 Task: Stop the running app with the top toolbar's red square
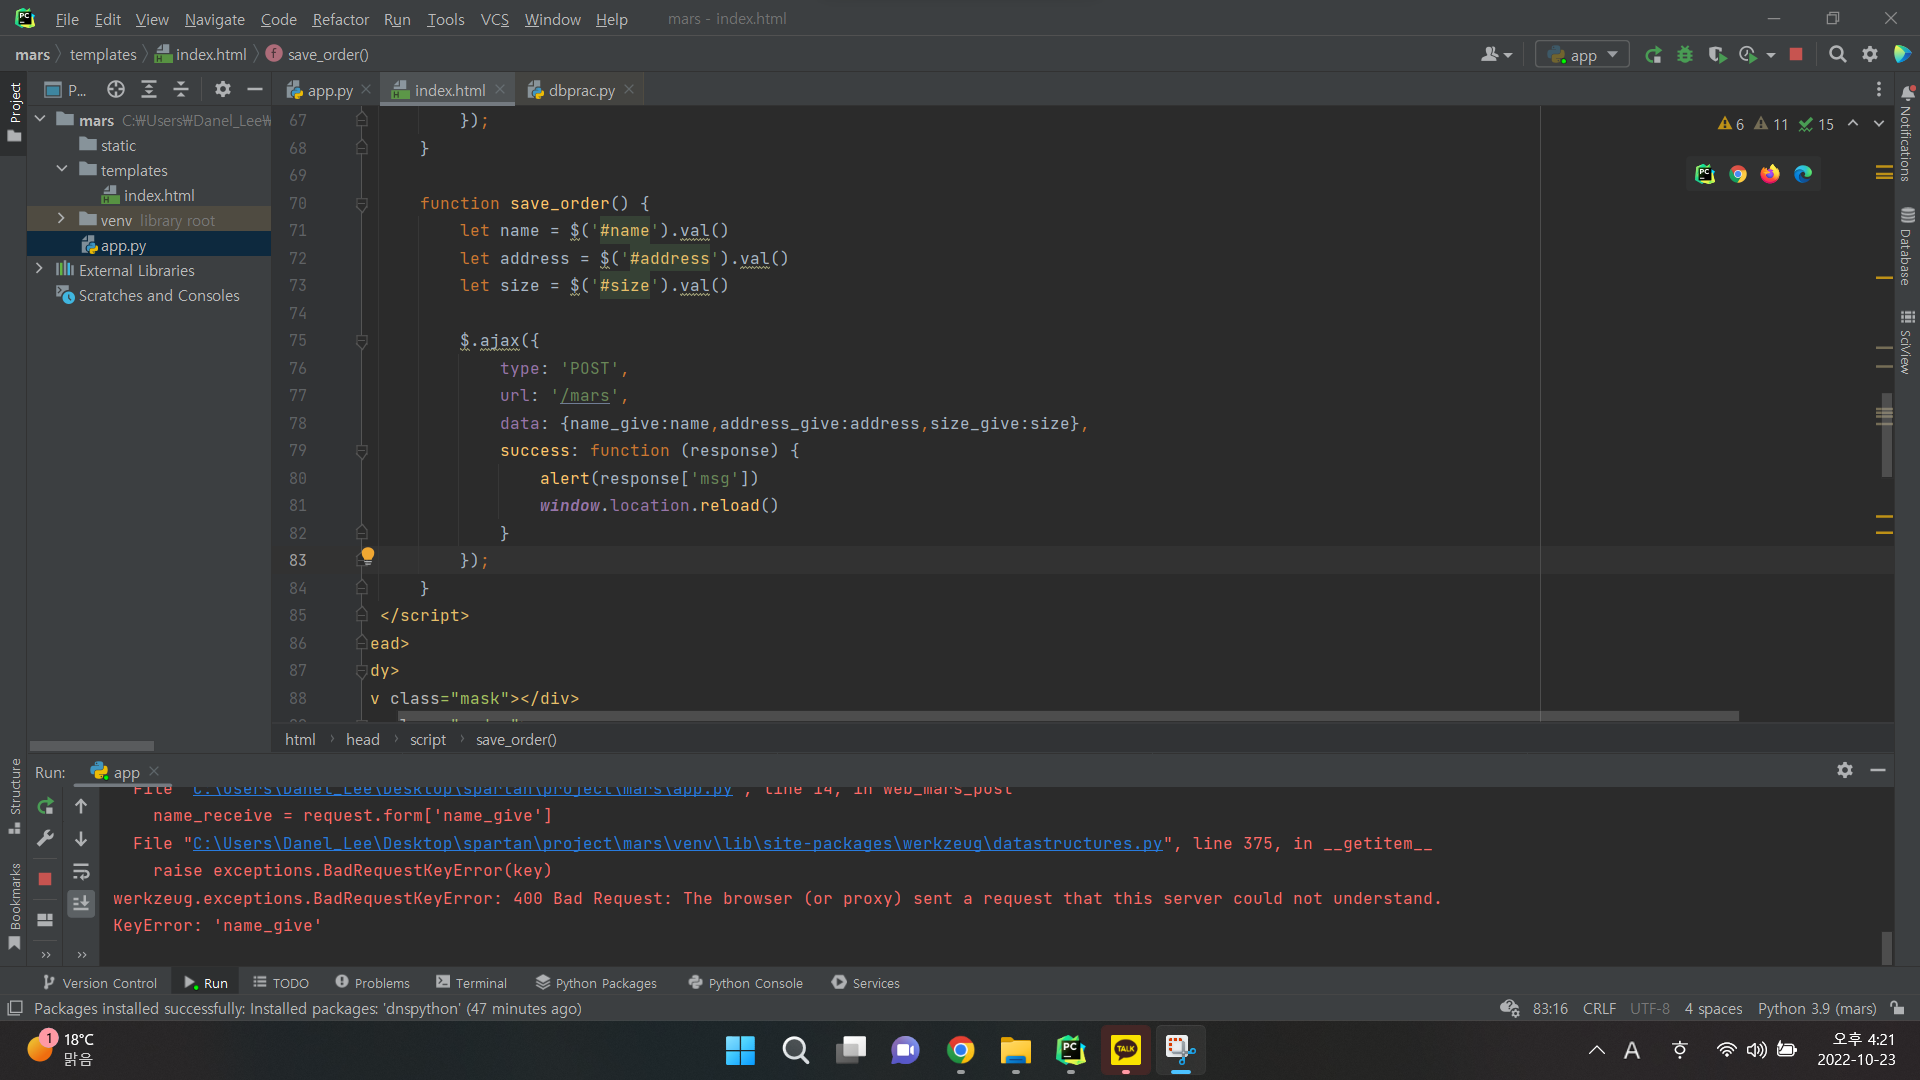point(1796,55)
